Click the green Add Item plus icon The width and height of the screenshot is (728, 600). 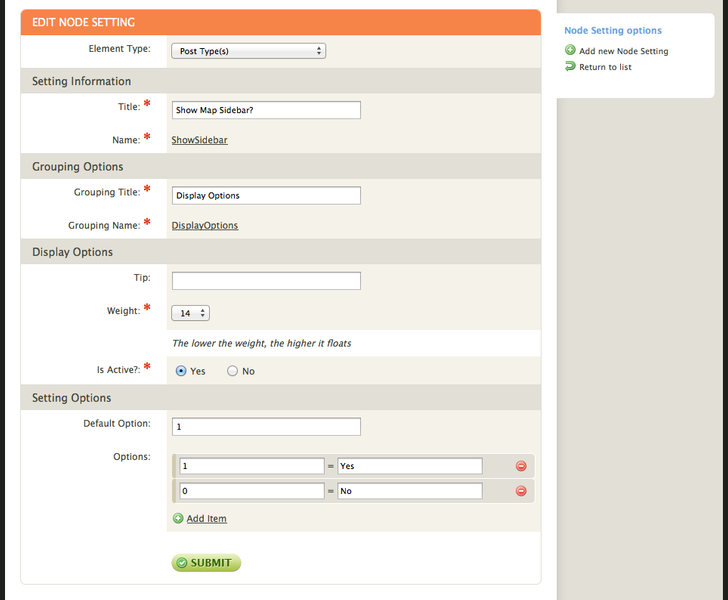178,519
